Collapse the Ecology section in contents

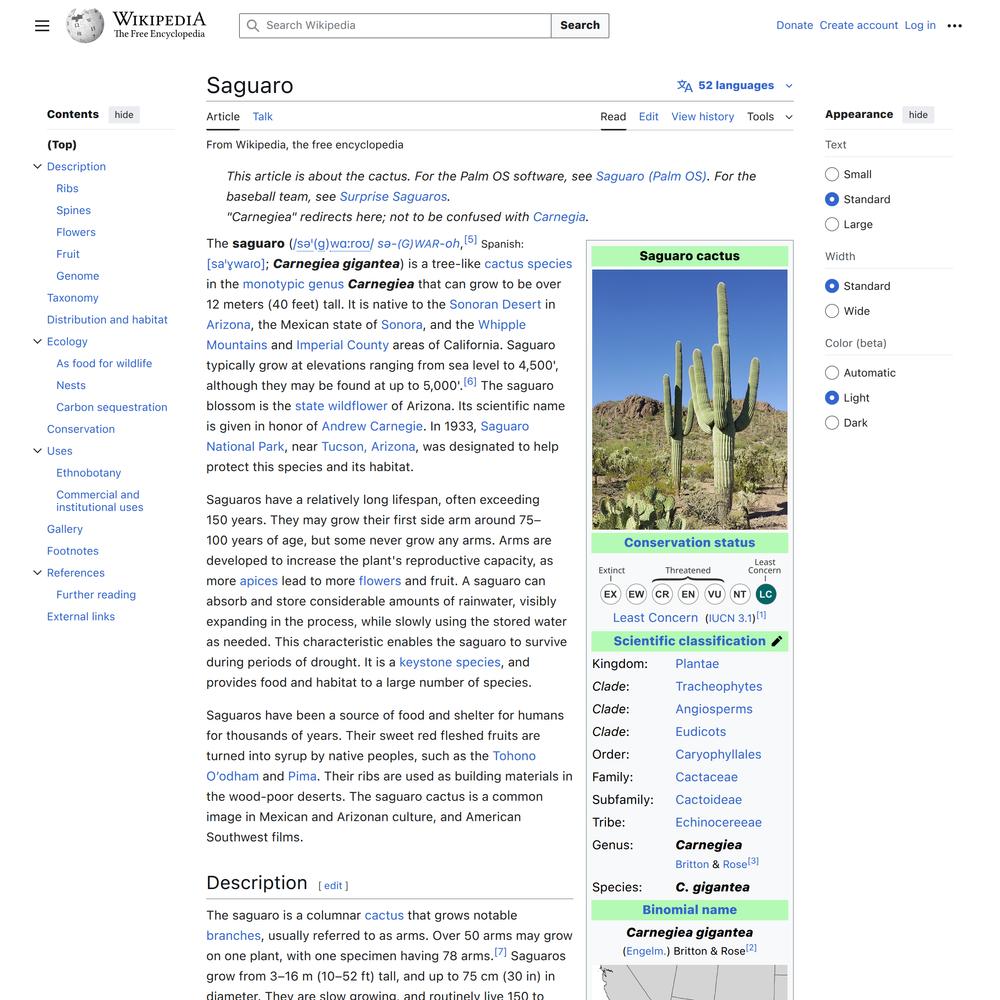(x=37, y=341)
